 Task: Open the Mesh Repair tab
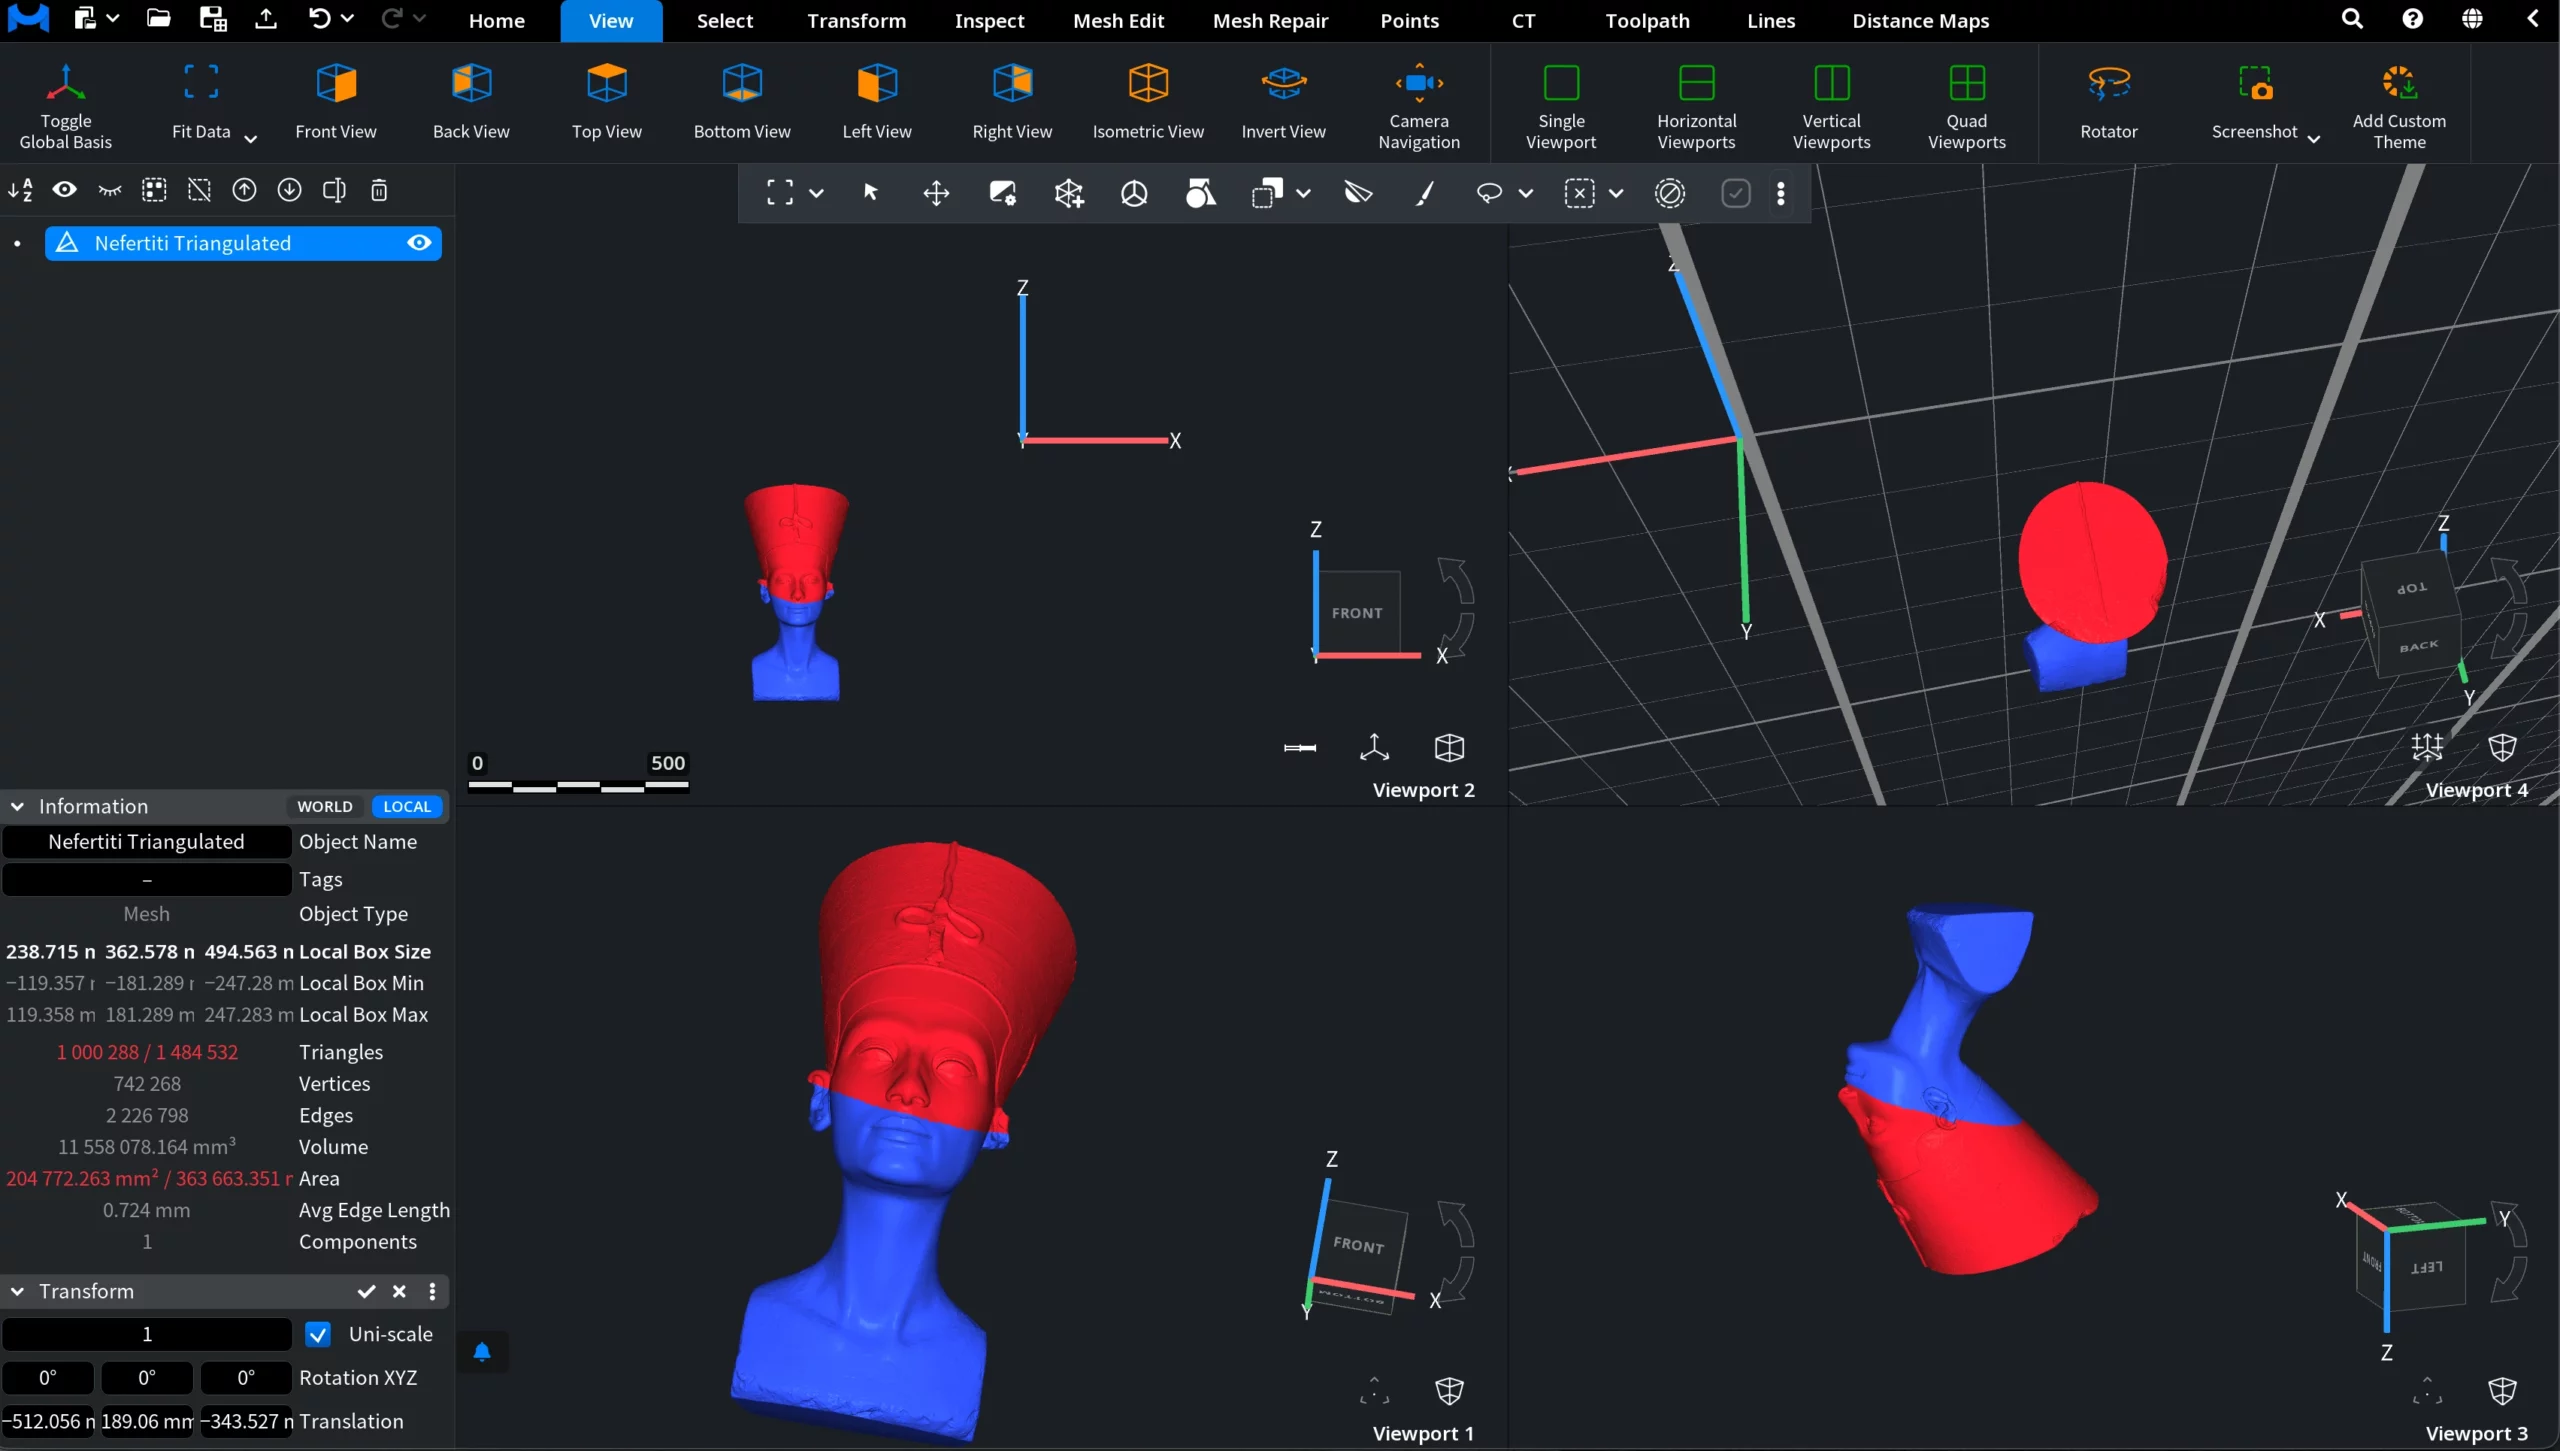pos(1270,21)
